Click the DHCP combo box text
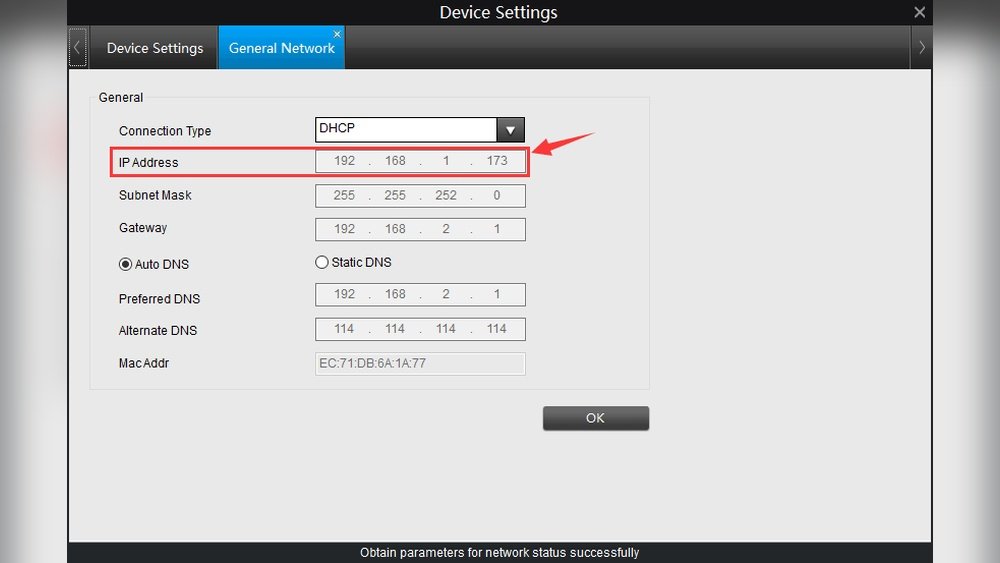This screenshot has height=563, width=1000. tap(406, 129)
